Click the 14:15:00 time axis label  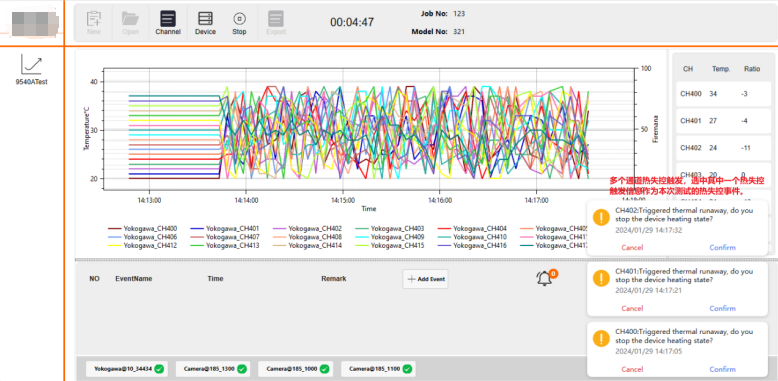pos(342,200)
